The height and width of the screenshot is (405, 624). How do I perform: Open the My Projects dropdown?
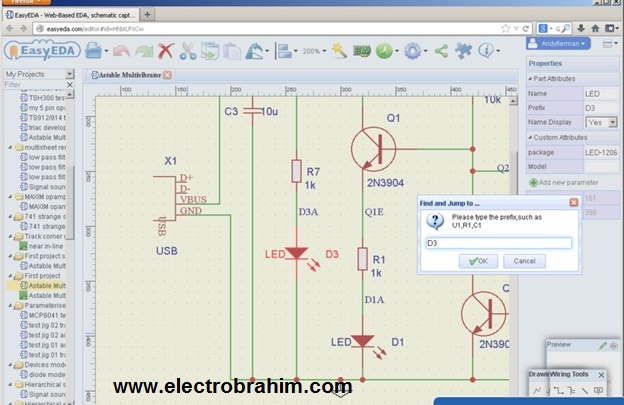tap(70, 74)
